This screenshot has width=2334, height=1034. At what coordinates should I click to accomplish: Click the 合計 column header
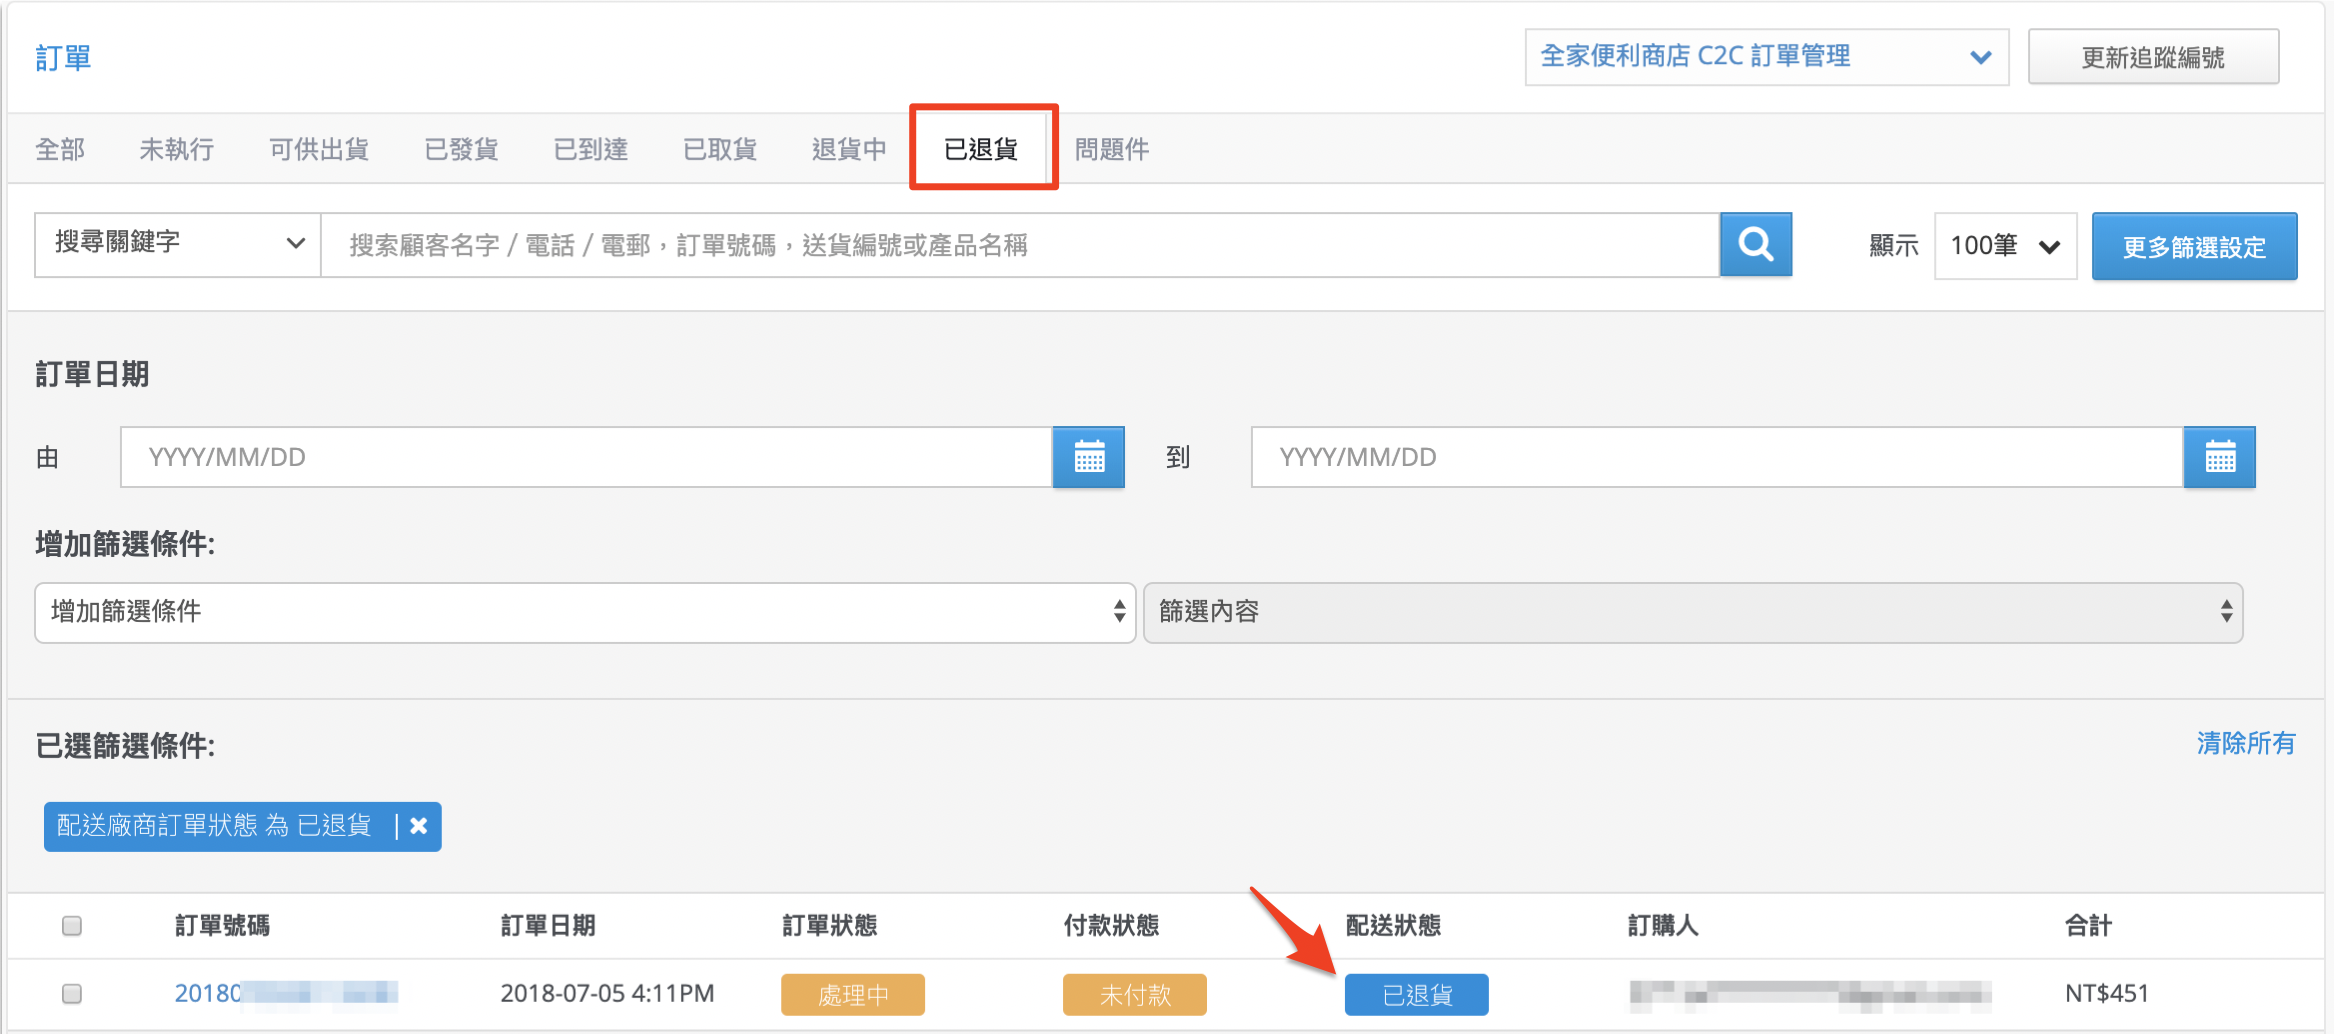2089,926
